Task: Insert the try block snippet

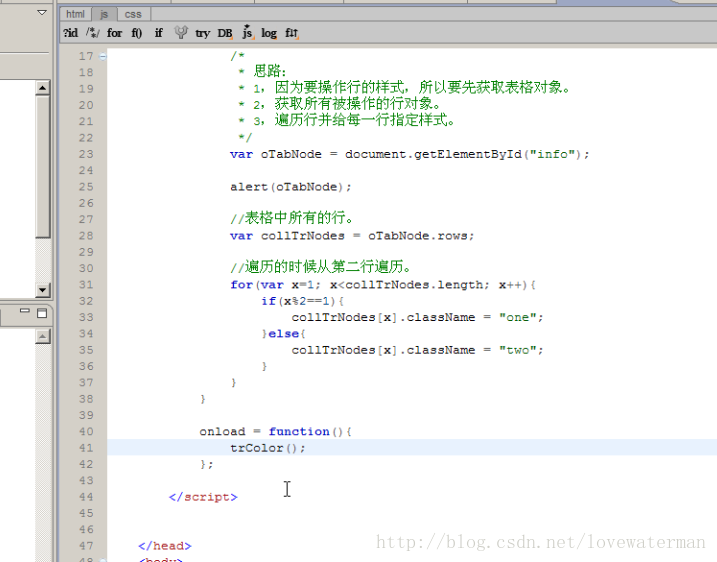Action: 202,33
